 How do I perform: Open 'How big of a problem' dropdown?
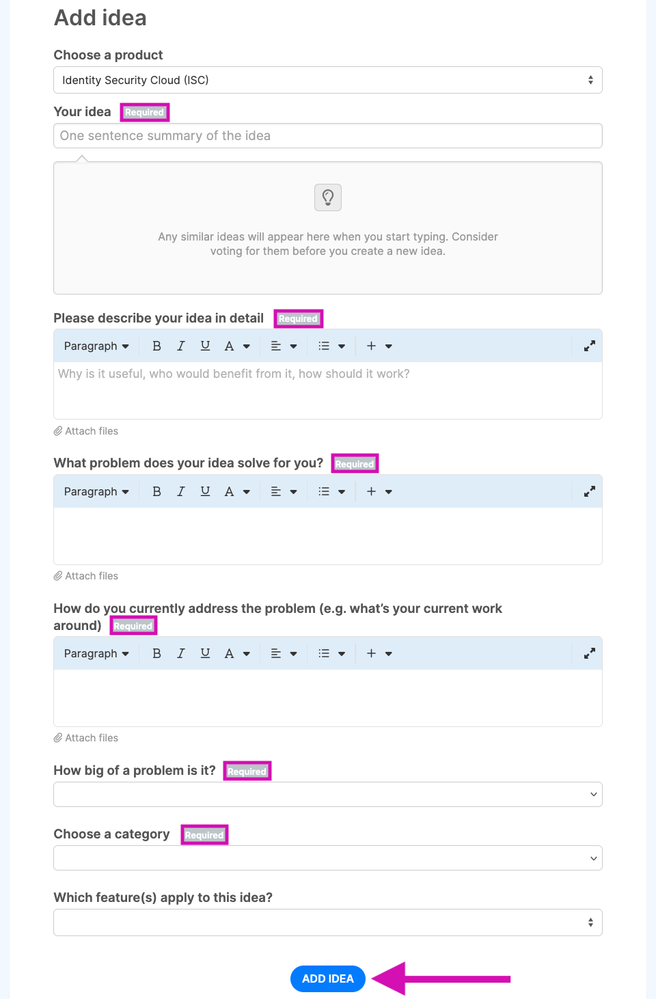tap(327, 794)
